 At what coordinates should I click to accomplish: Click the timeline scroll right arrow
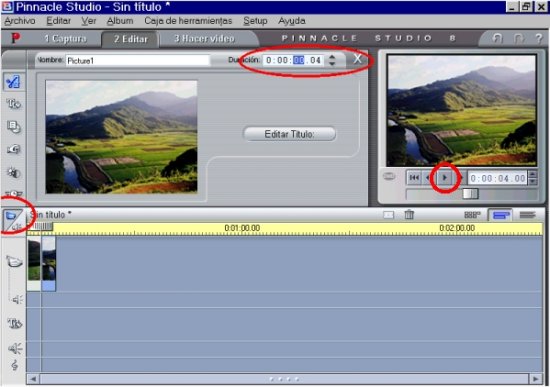coord(535,379)
